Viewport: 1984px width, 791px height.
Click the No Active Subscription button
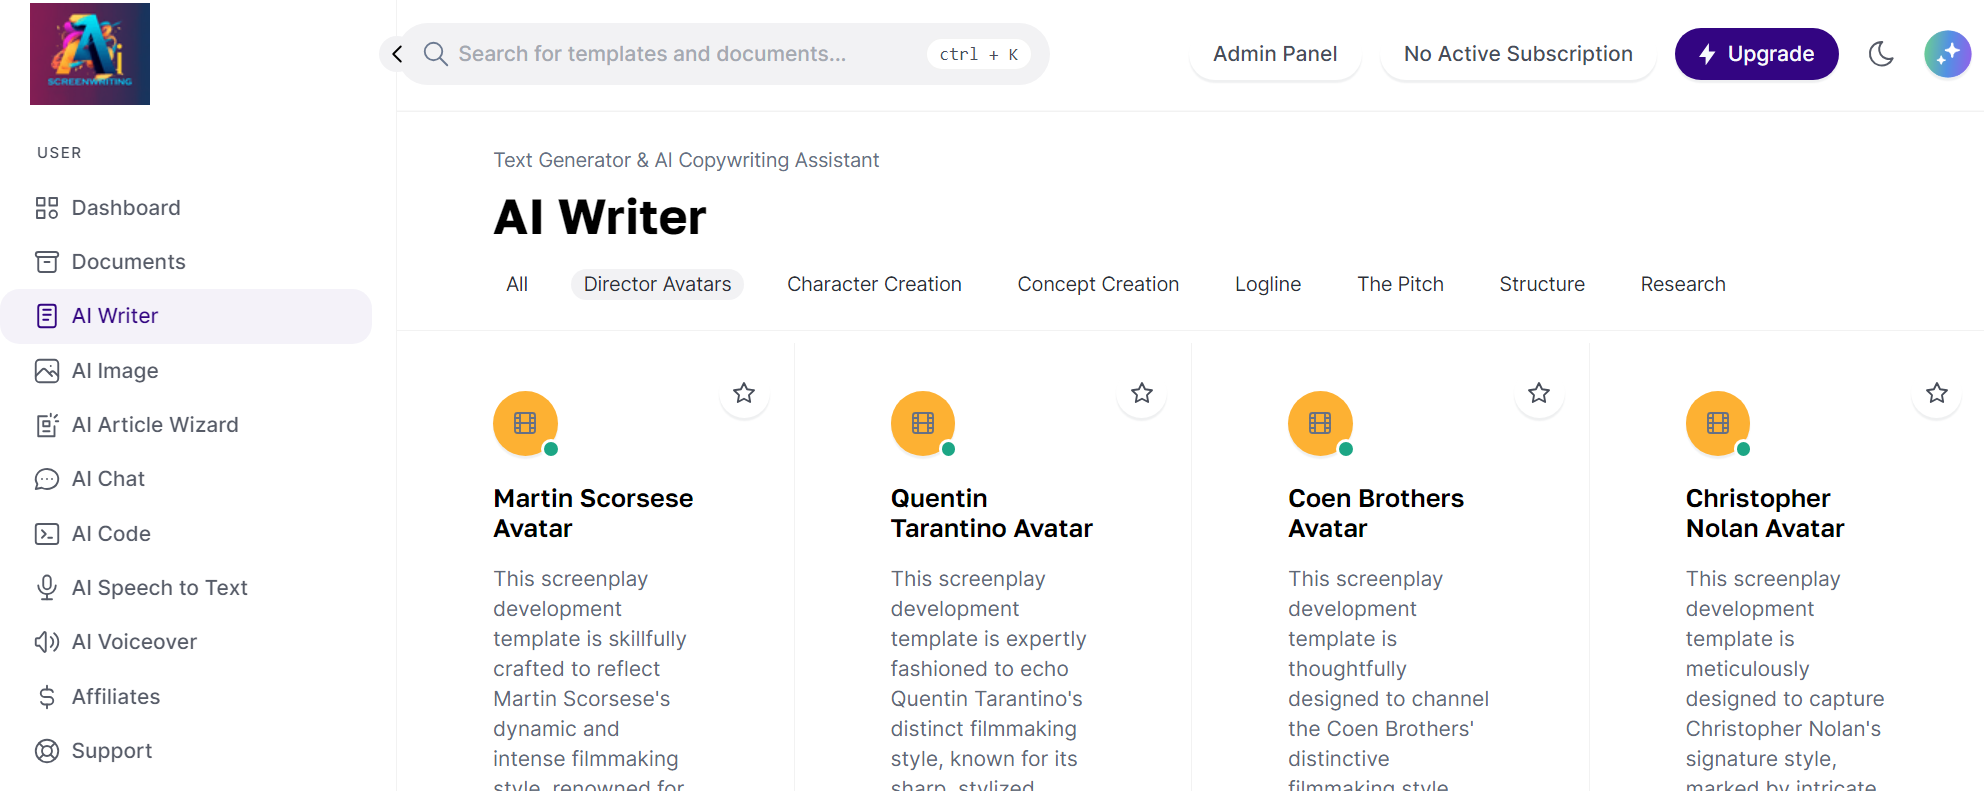click(x=1518, y=54)
